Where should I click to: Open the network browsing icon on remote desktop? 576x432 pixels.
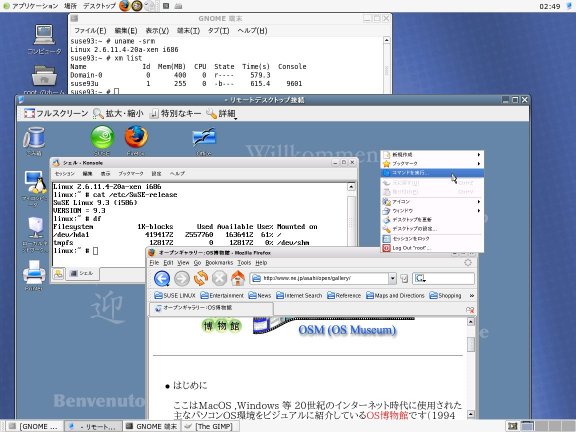pos(35,234)
